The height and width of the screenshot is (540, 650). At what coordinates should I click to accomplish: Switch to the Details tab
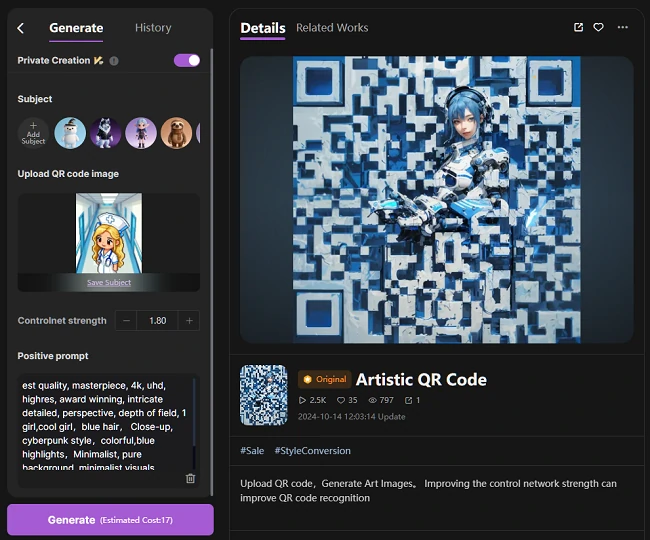click(x=263, y=28)
